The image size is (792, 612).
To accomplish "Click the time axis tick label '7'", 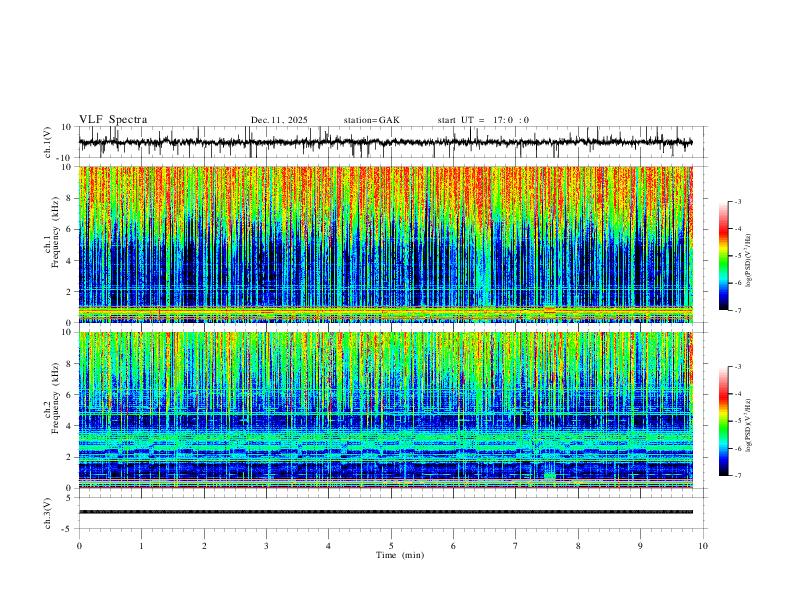I will (516, 546).
